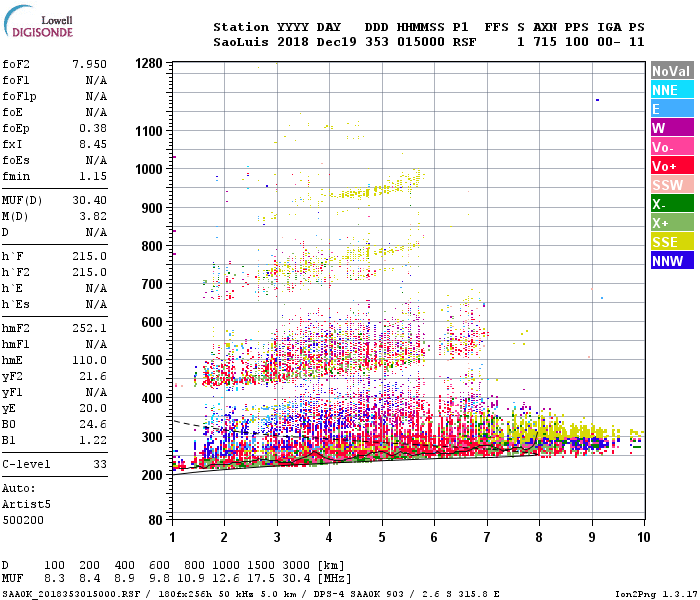Select the X+ light green legend swatch
This screenshot has width=700, height=600.
click(x=672, y=223)
